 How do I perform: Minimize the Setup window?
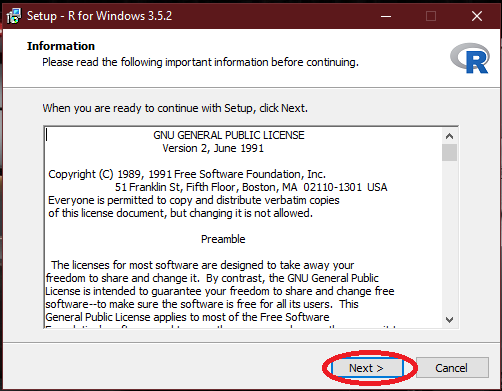[386, 16]
